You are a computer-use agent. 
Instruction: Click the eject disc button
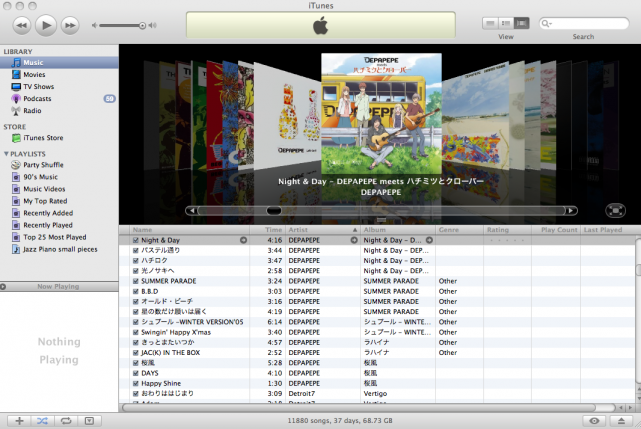point(621,421)
